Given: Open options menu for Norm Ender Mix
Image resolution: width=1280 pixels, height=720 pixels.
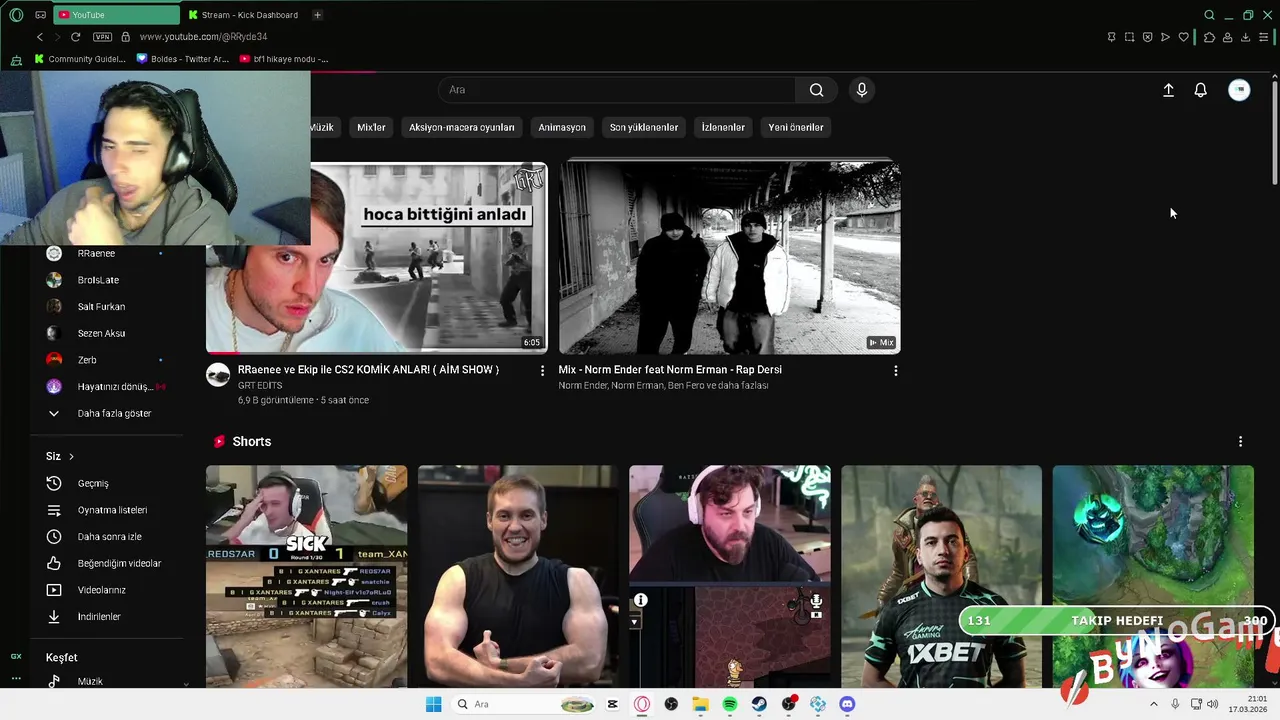Looking at the screenshot, I should coord(895,371).
